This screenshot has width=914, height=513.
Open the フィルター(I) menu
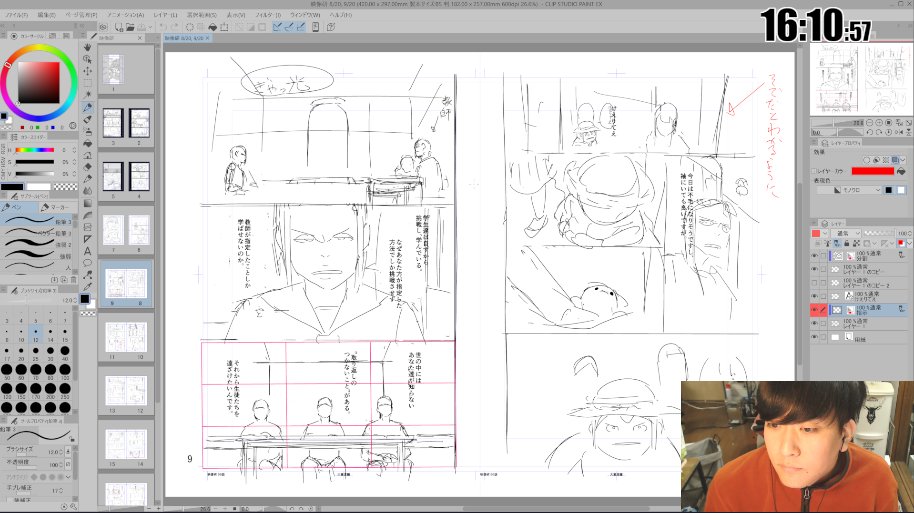(x=268, y=15)
